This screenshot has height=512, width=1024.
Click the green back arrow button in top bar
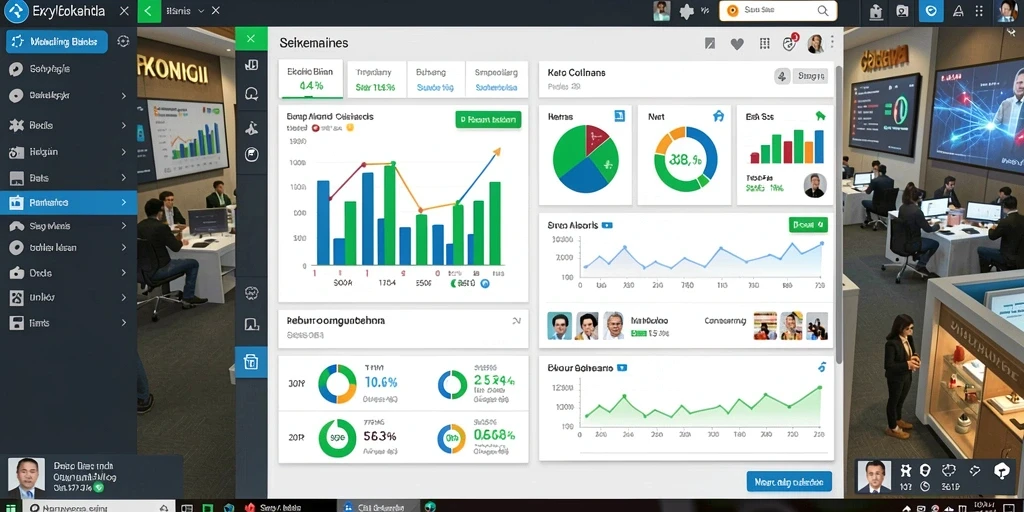[149, 10]
